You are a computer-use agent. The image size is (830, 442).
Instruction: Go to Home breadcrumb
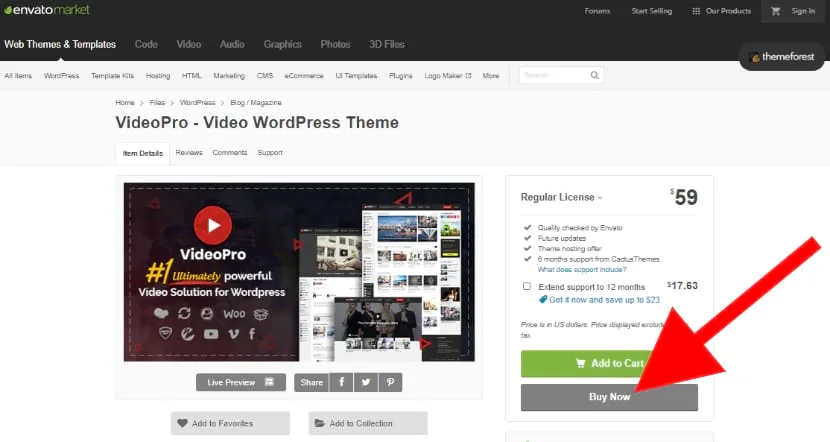point(125,103)
